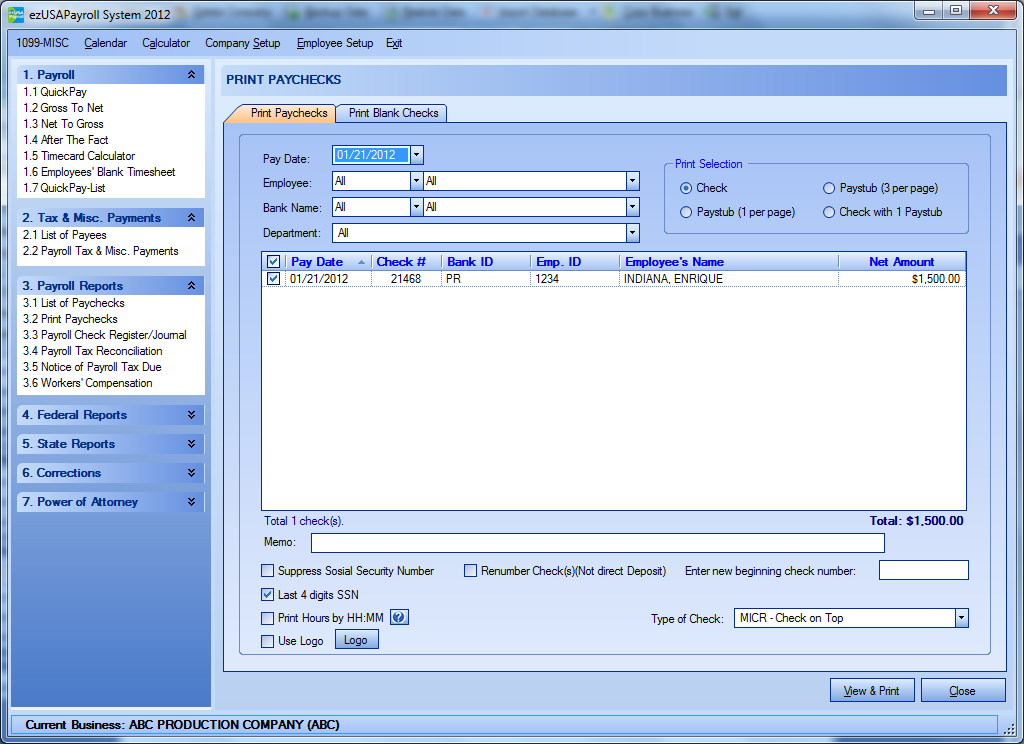Collapse the Payroll section chevron
The height and width of the screenshot is (744, 1024).
(x=191, y=75)
